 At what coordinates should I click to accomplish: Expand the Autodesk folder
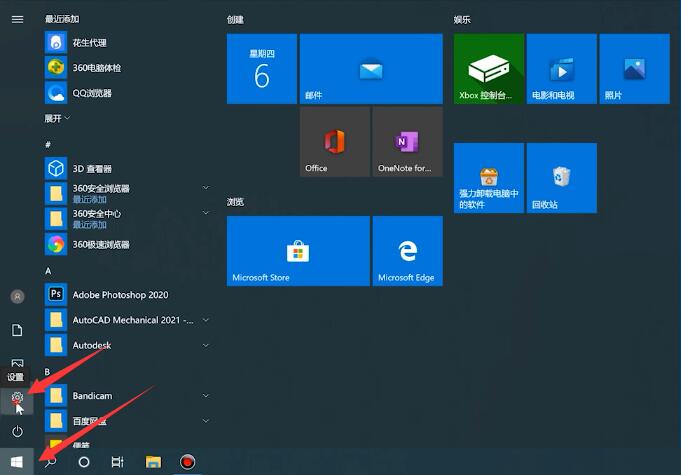(127, 345)
